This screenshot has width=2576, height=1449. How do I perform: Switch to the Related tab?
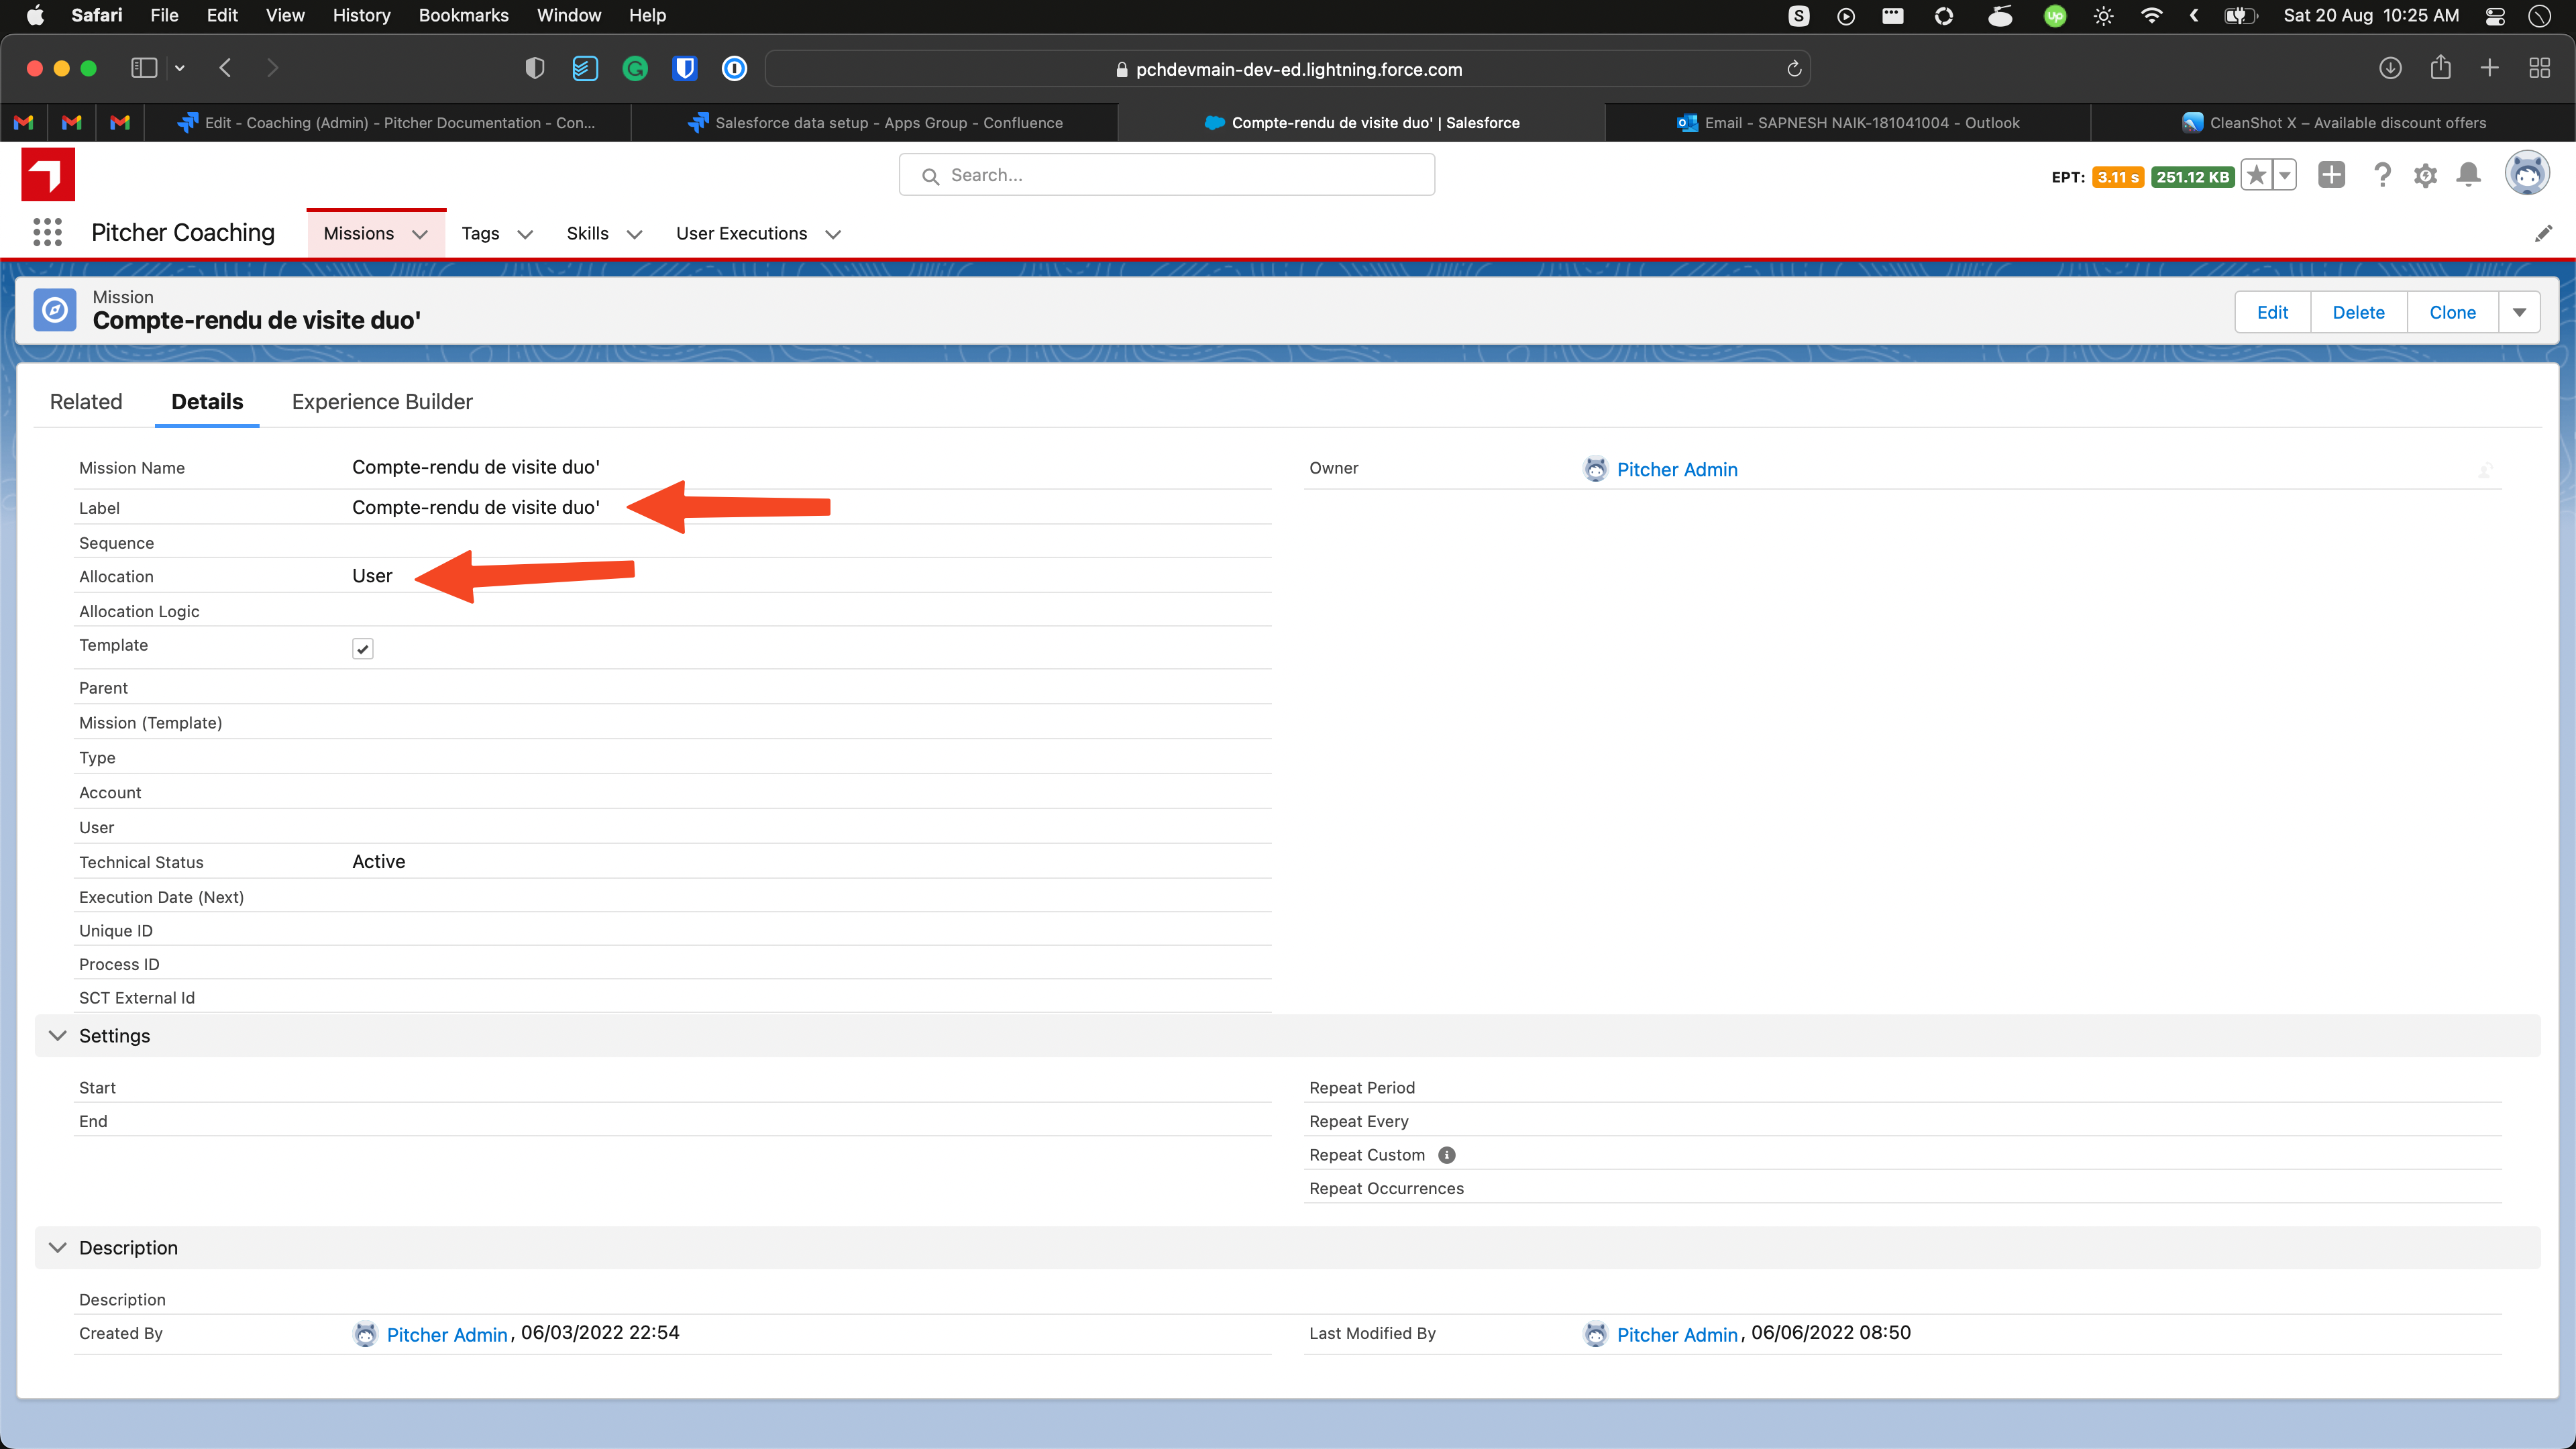pos(86,402)
